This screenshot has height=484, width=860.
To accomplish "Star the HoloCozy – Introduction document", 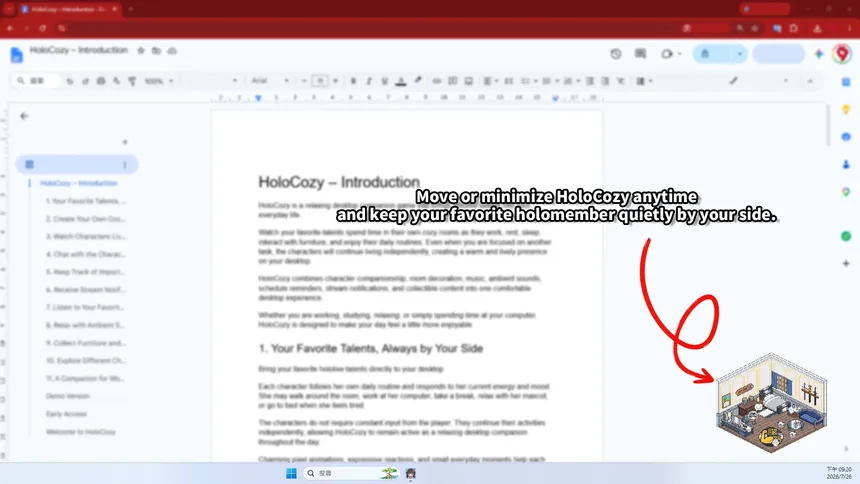I will click(141, 50).
